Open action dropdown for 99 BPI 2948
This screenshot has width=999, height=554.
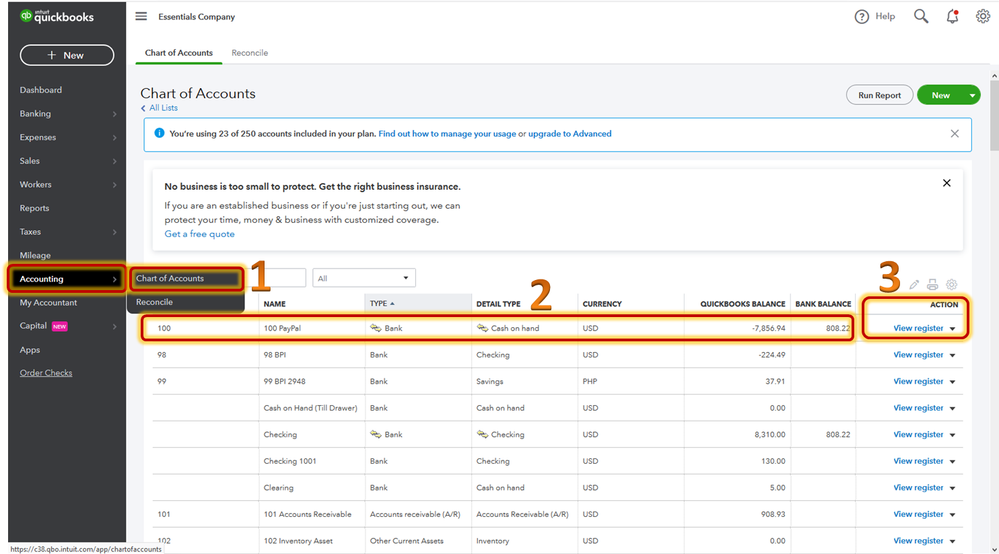tap(952, 382)
